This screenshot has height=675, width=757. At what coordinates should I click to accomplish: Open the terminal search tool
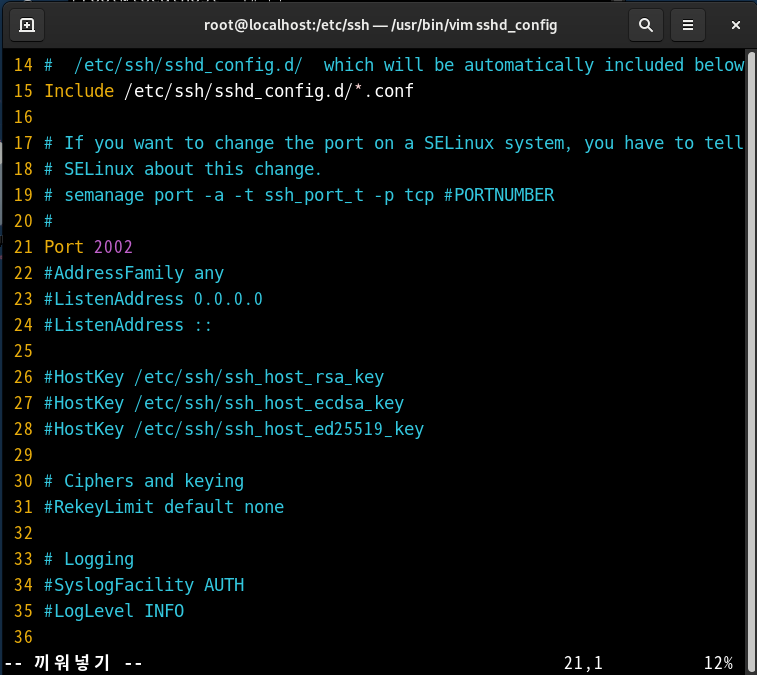pos(646,25)
